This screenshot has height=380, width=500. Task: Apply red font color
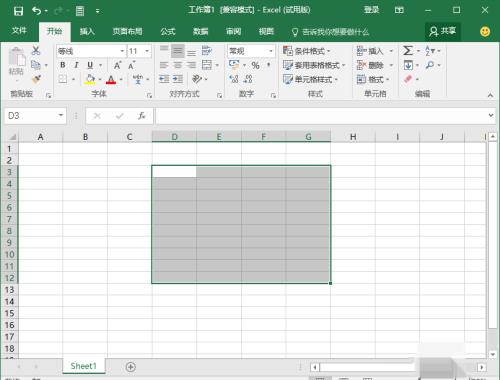pos(111,79)
